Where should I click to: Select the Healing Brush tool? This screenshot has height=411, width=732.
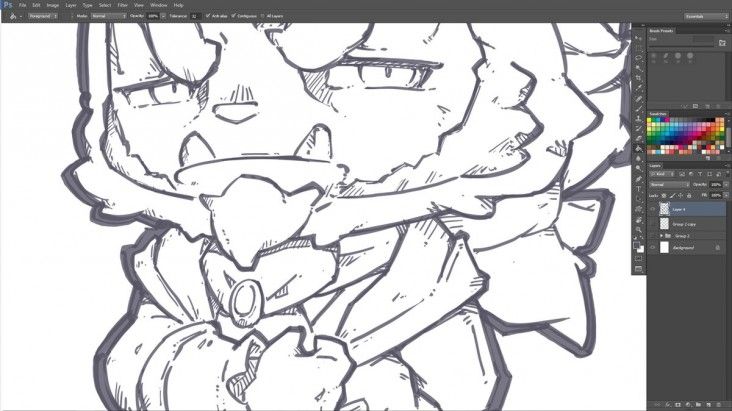638,99
